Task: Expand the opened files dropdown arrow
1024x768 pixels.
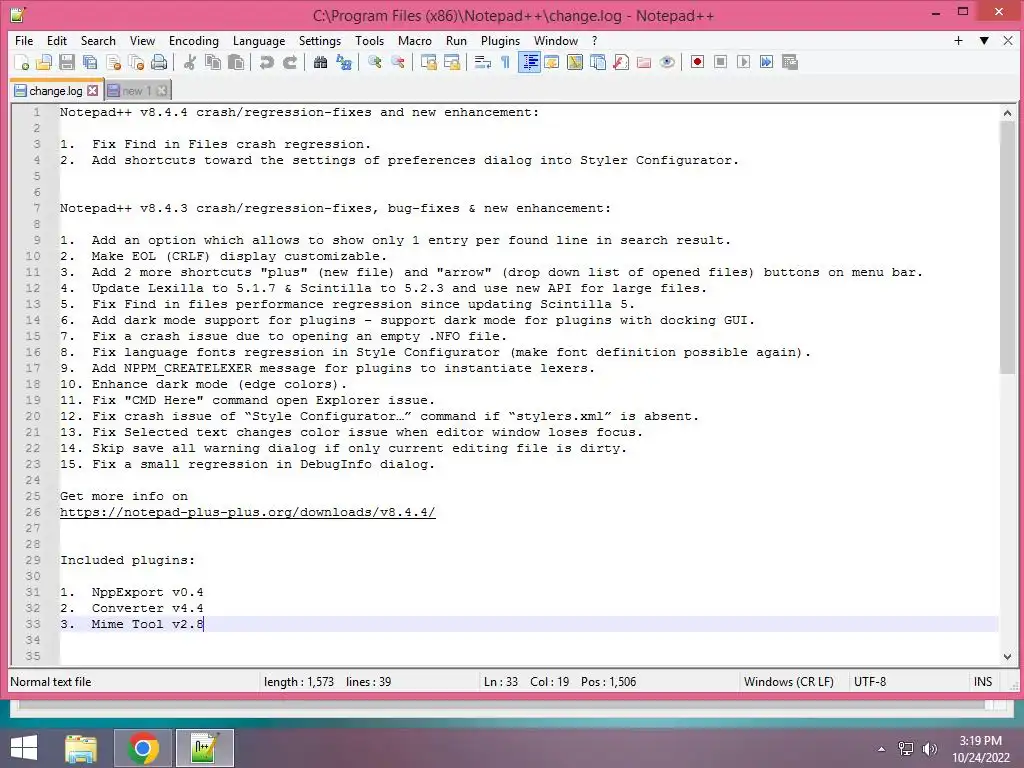Action: (x=984, y=40)
